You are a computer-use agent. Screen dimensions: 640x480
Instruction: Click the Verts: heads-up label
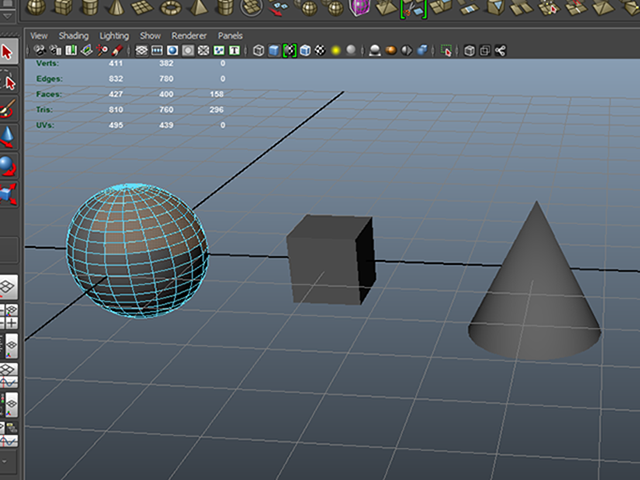(x=47, y=63)
